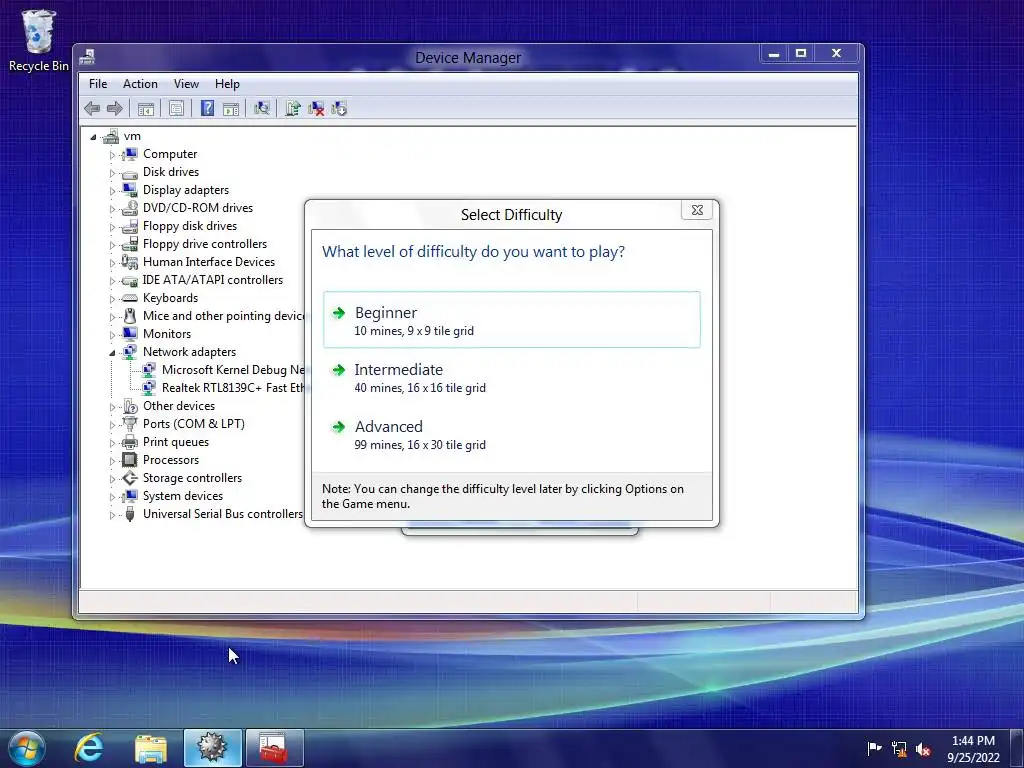
Task: Collapse the vm root node
Action: pos(93,137)
